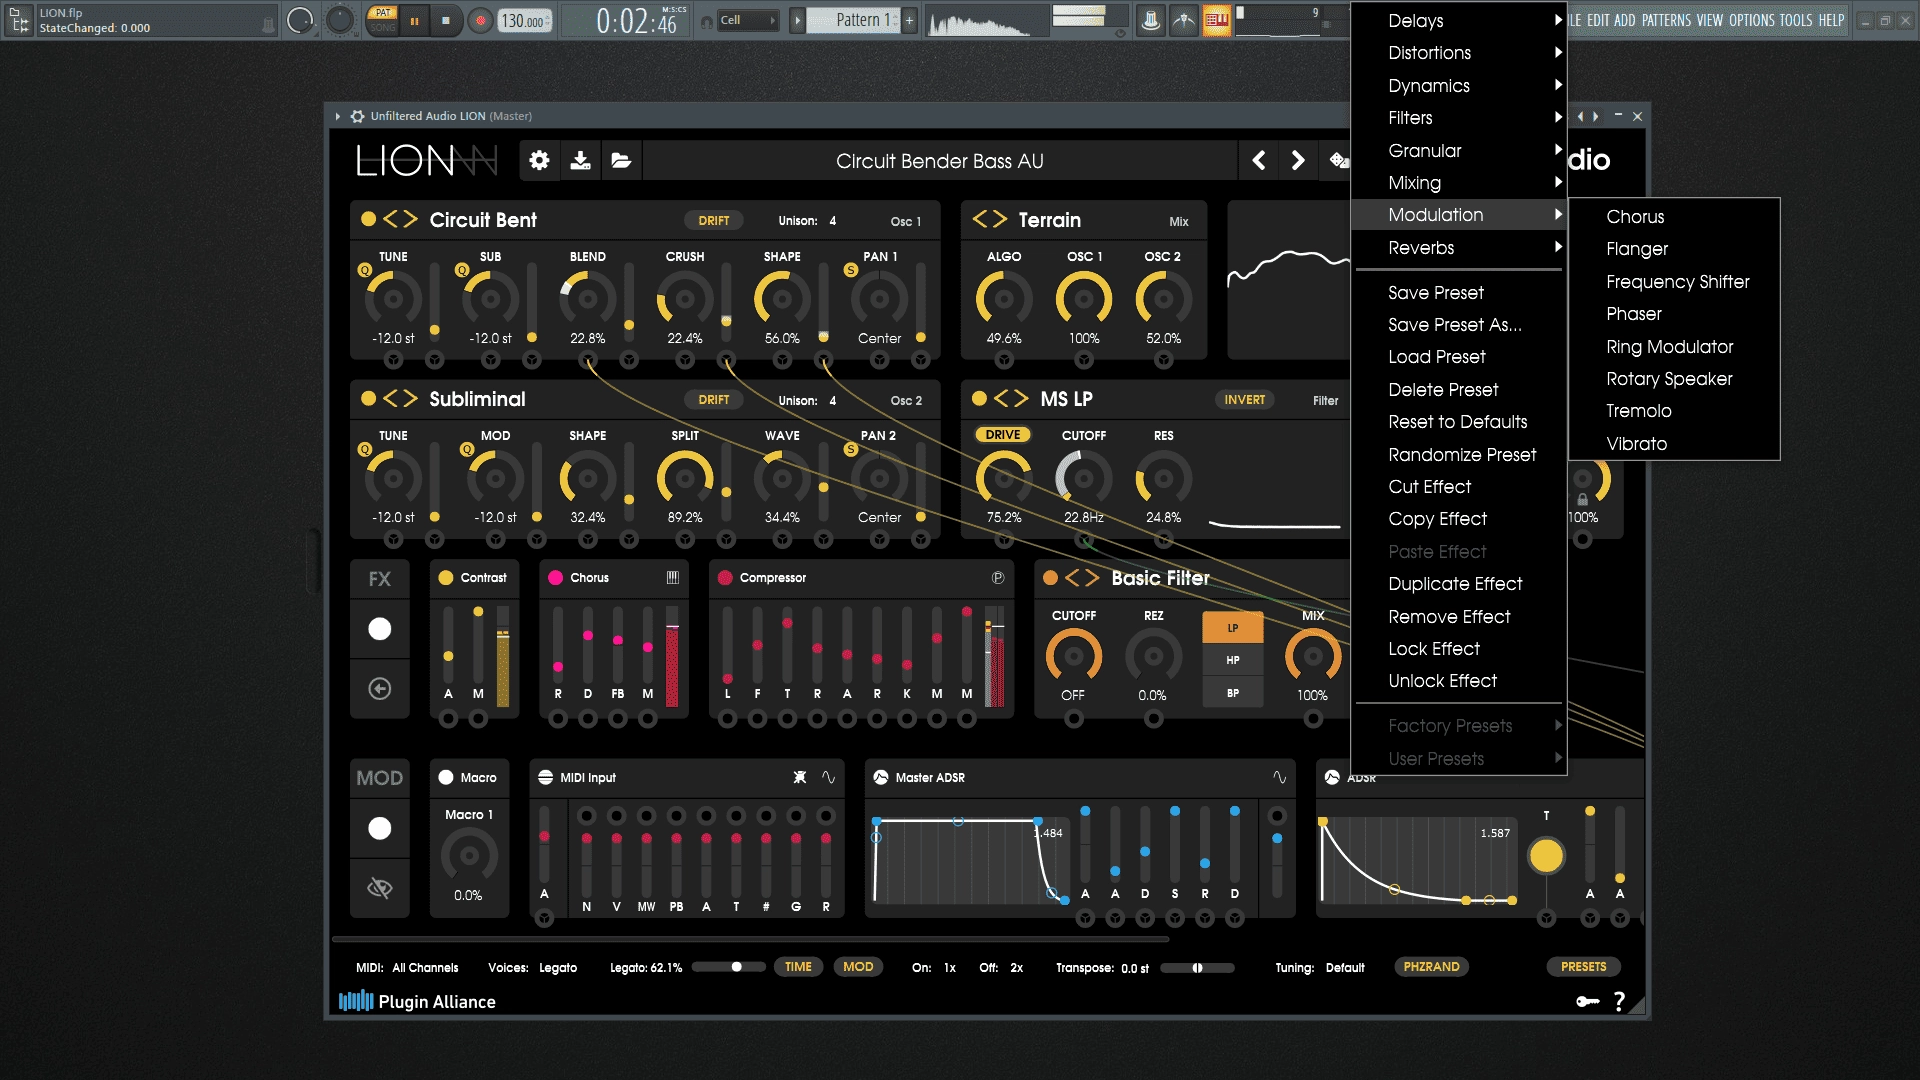This screenshot has width=1920, height=1080.
Task: Click the Compressor P icon
Action: point(997,578)
